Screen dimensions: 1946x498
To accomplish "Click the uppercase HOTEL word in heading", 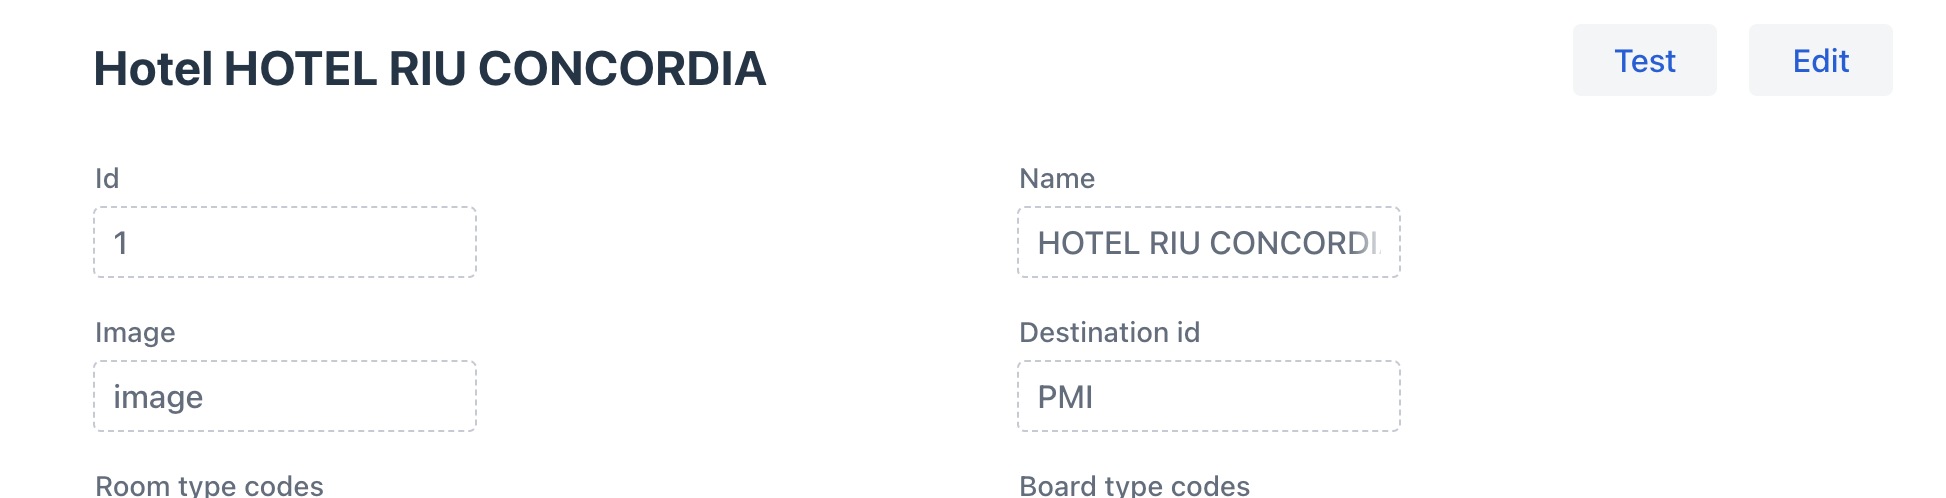I will pyautogui.click(x=300, y=69).
